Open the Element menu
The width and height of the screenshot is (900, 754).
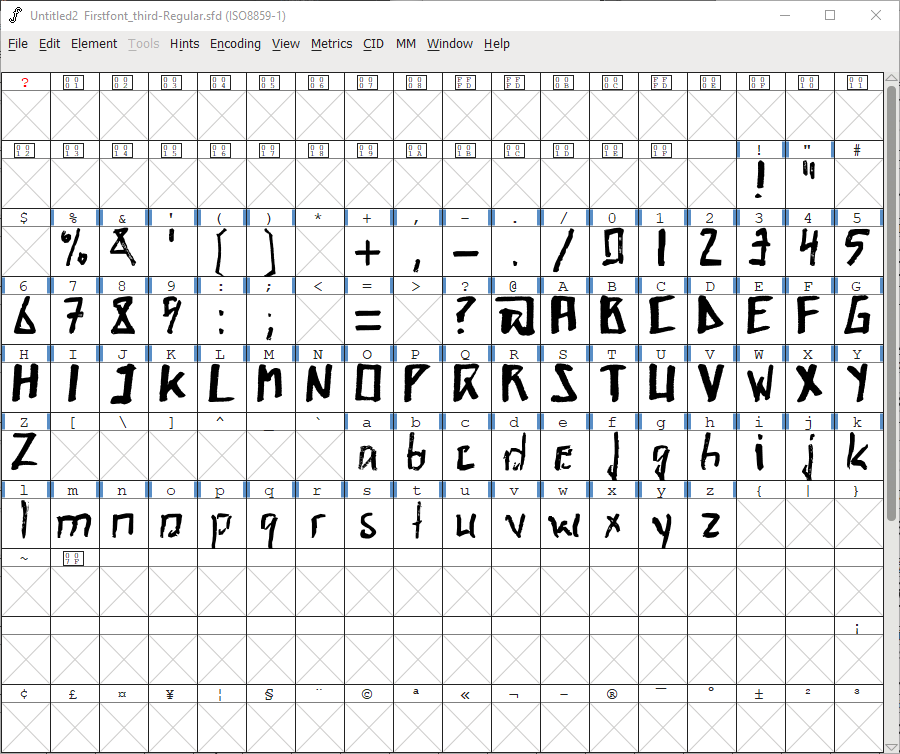(94, 44)
